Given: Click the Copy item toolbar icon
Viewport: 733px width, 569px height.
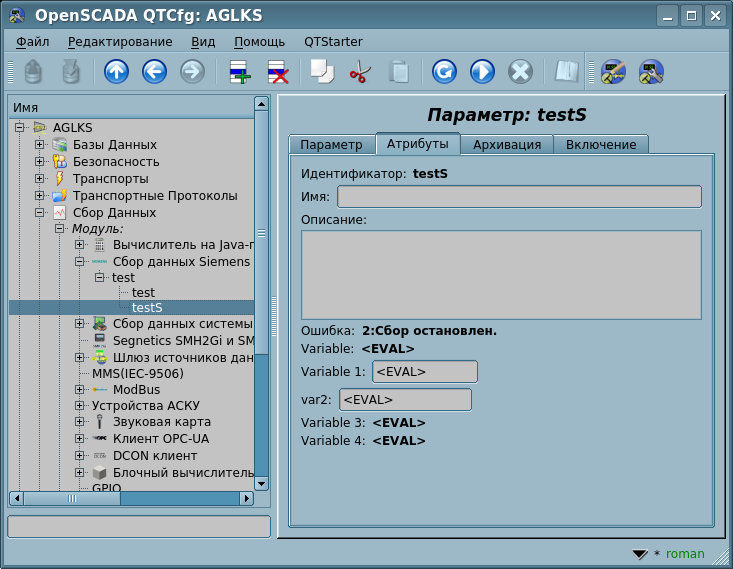Looking at the screenshot, I should pyautogui.click(x=322, y=72).
